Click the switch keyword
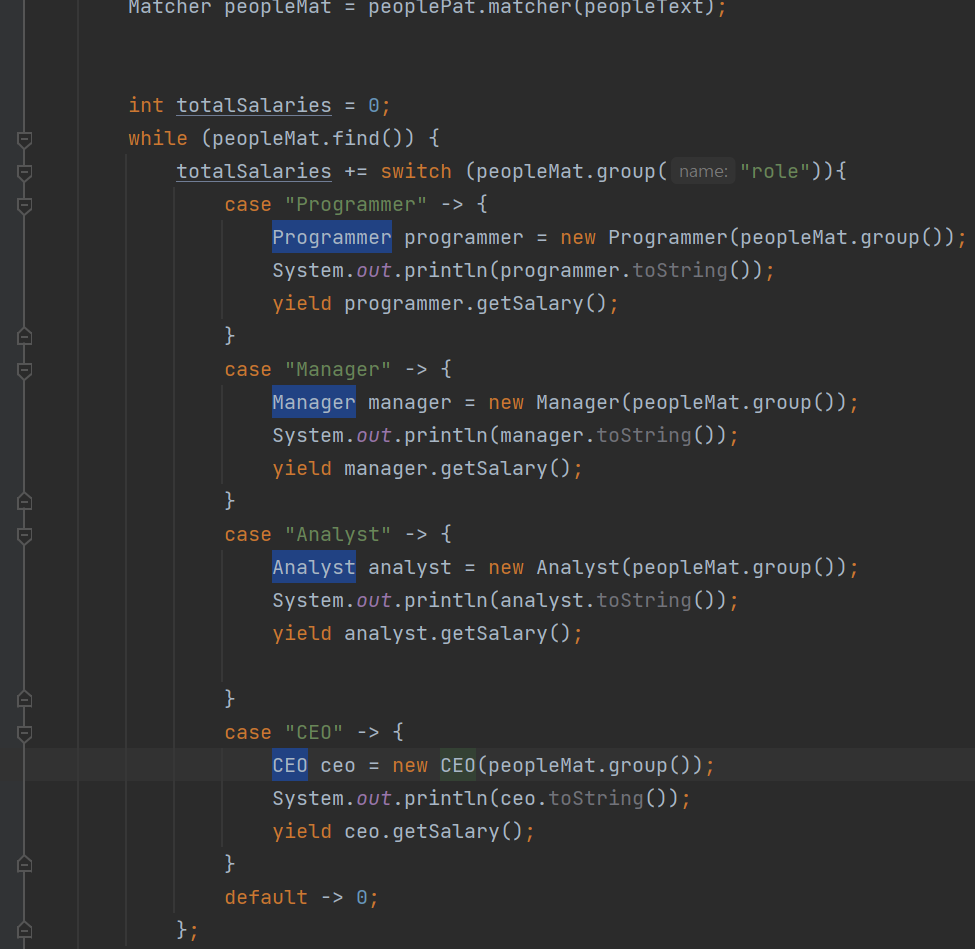 [x=416, y=171]
